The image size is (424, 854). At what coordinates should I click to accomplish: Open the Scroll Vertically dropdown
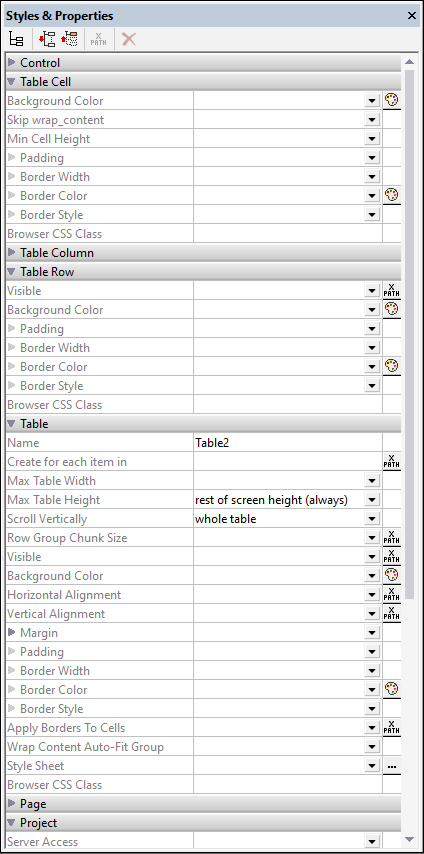tap(372, 518)
